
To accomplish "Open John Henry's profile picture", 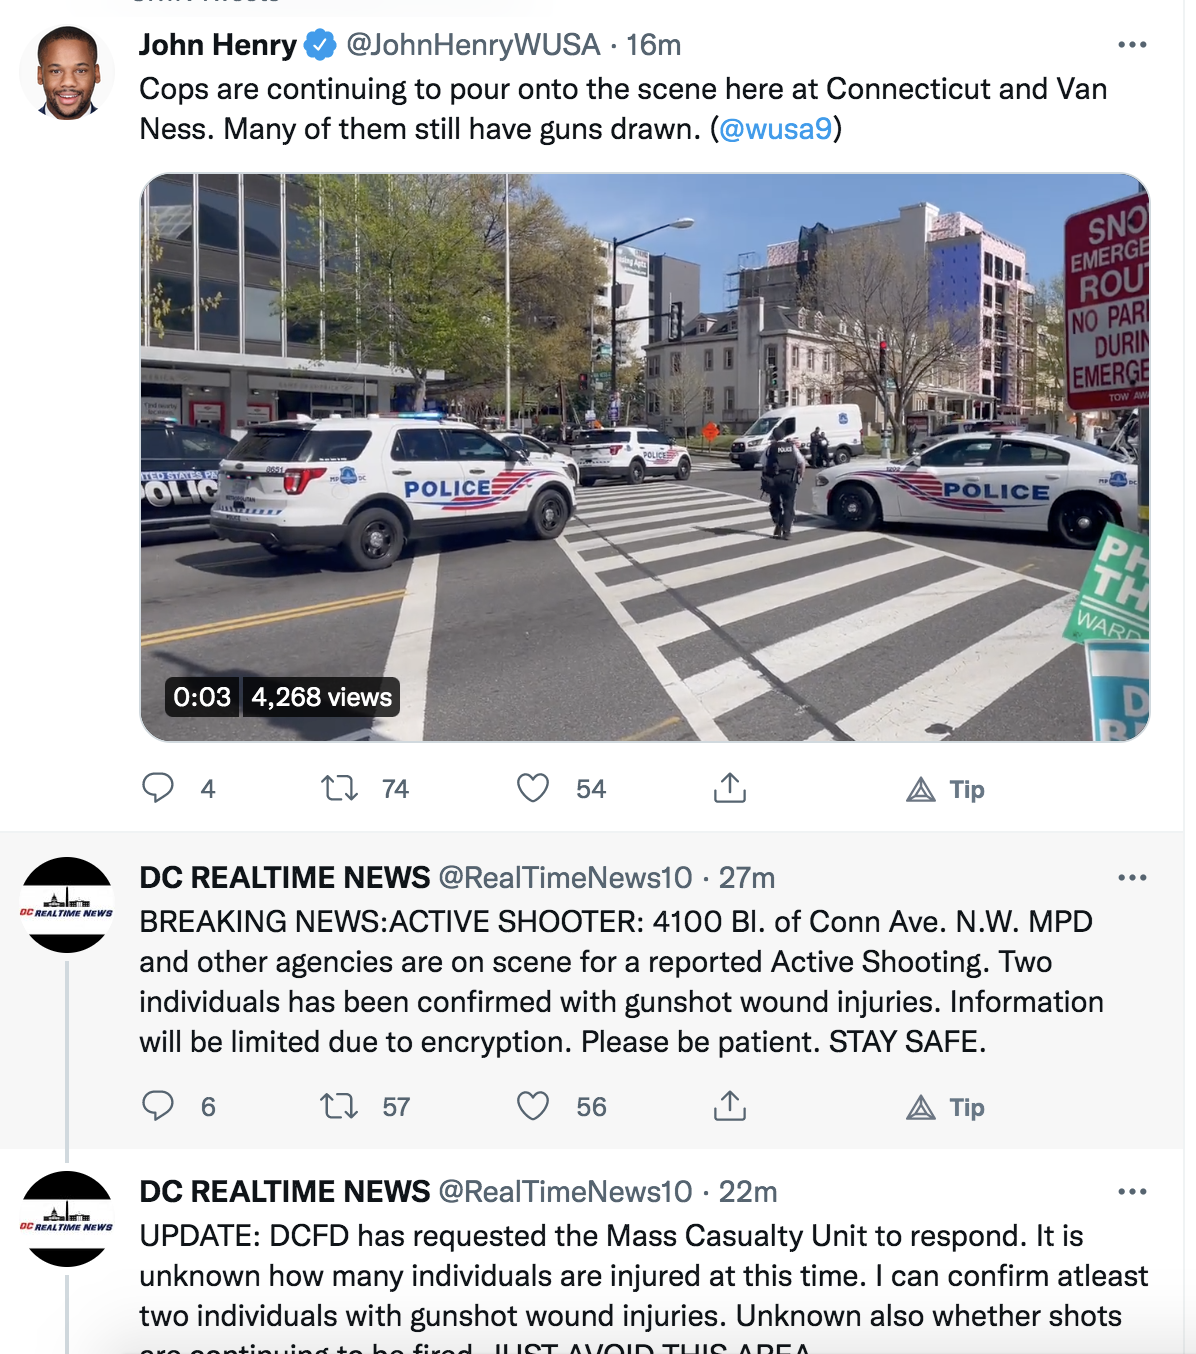I will (67, 73).
